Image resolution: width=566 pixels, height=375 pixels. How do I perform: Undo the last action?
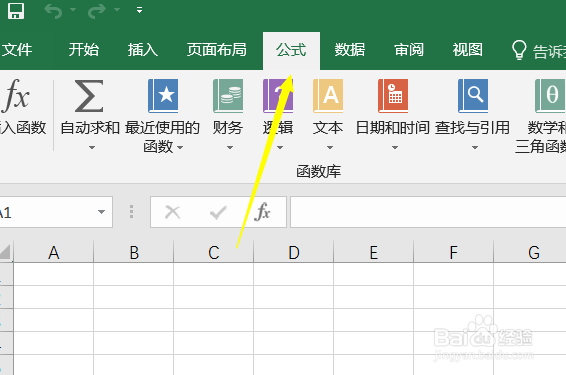[x=53, y=11]
